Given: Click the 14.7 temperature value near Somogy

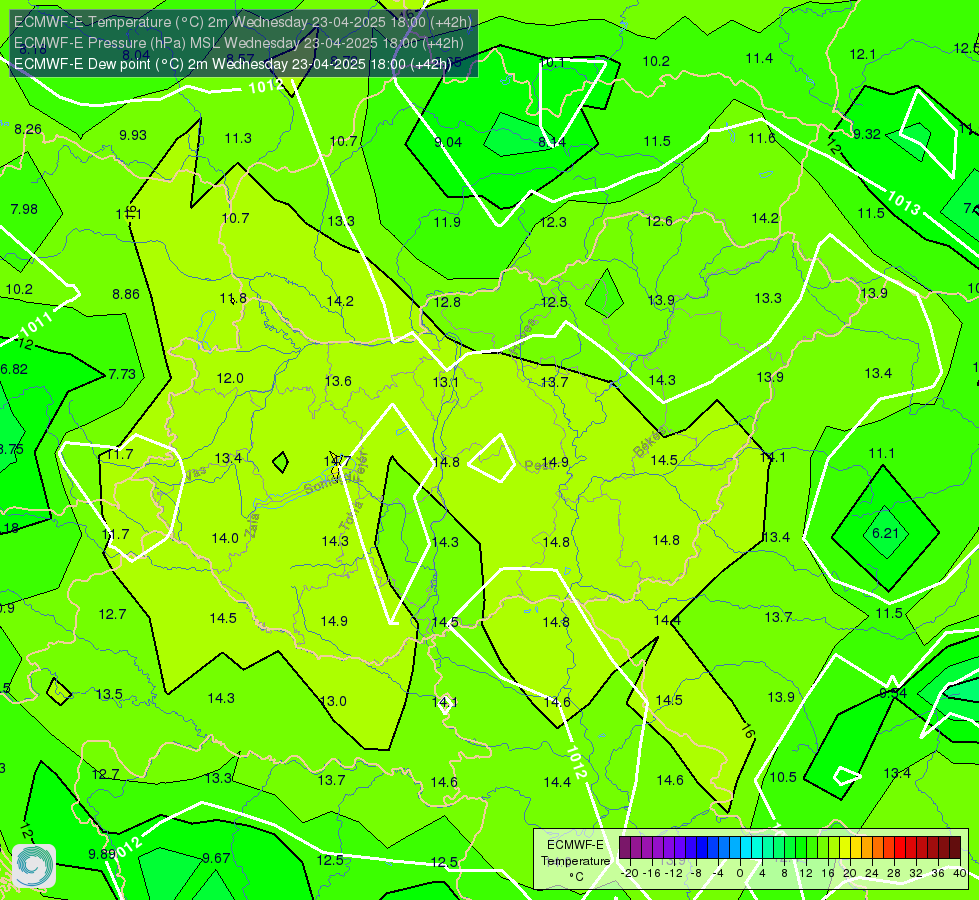Looking at the screenshot, I should click(338, 461).
